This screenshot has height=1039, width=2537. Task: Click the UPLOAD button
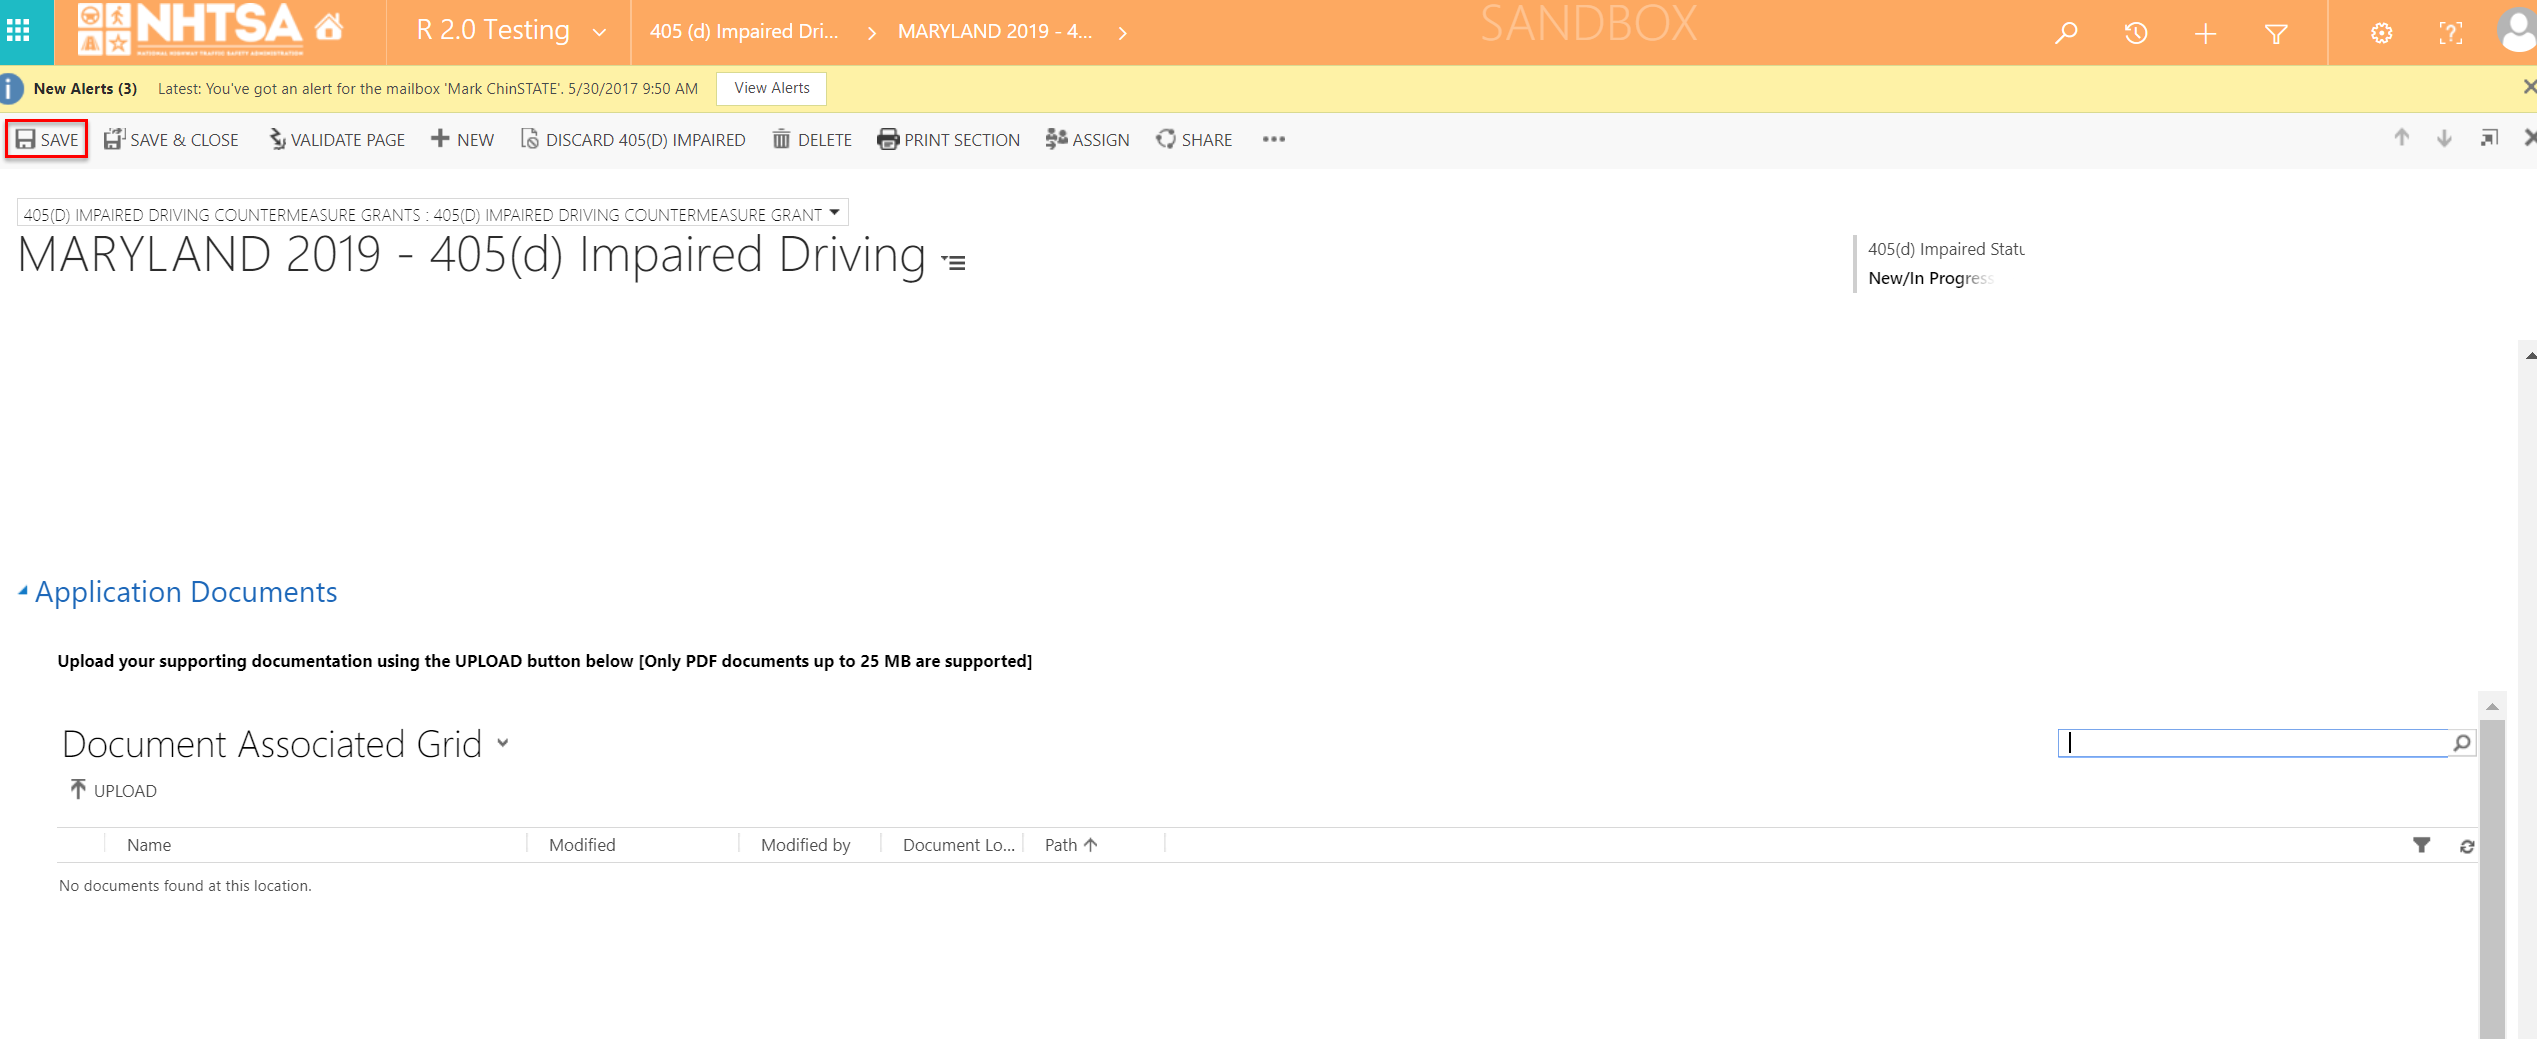pos(113,790)
